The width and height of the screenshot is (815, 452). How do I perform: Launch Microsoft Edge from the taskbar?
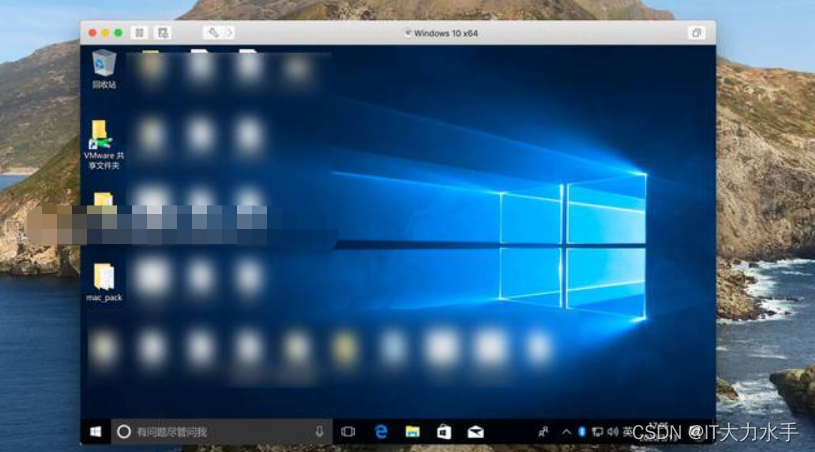381,432
